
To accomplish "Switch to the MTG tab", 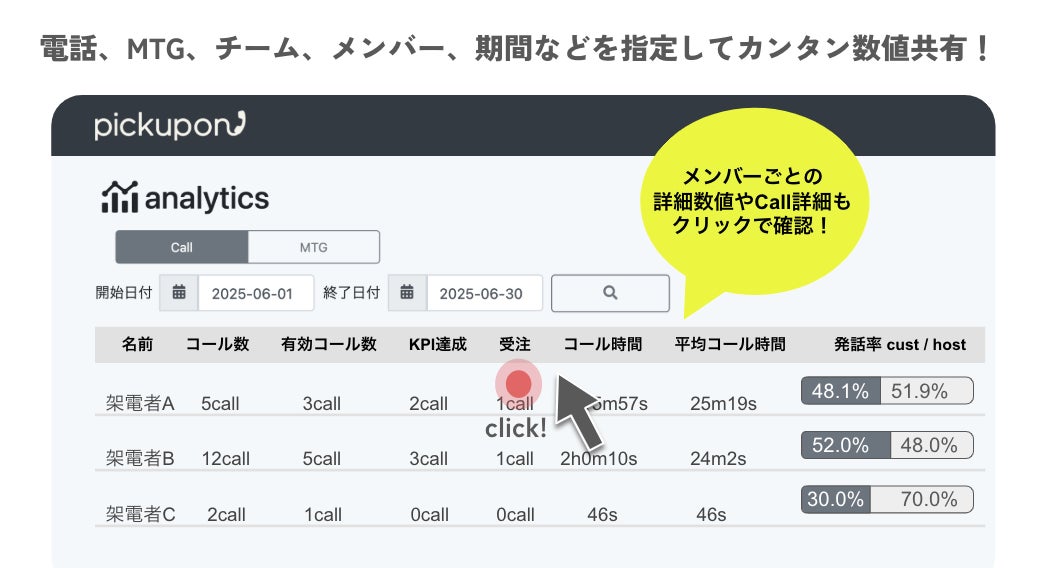I will click(313, 247).
